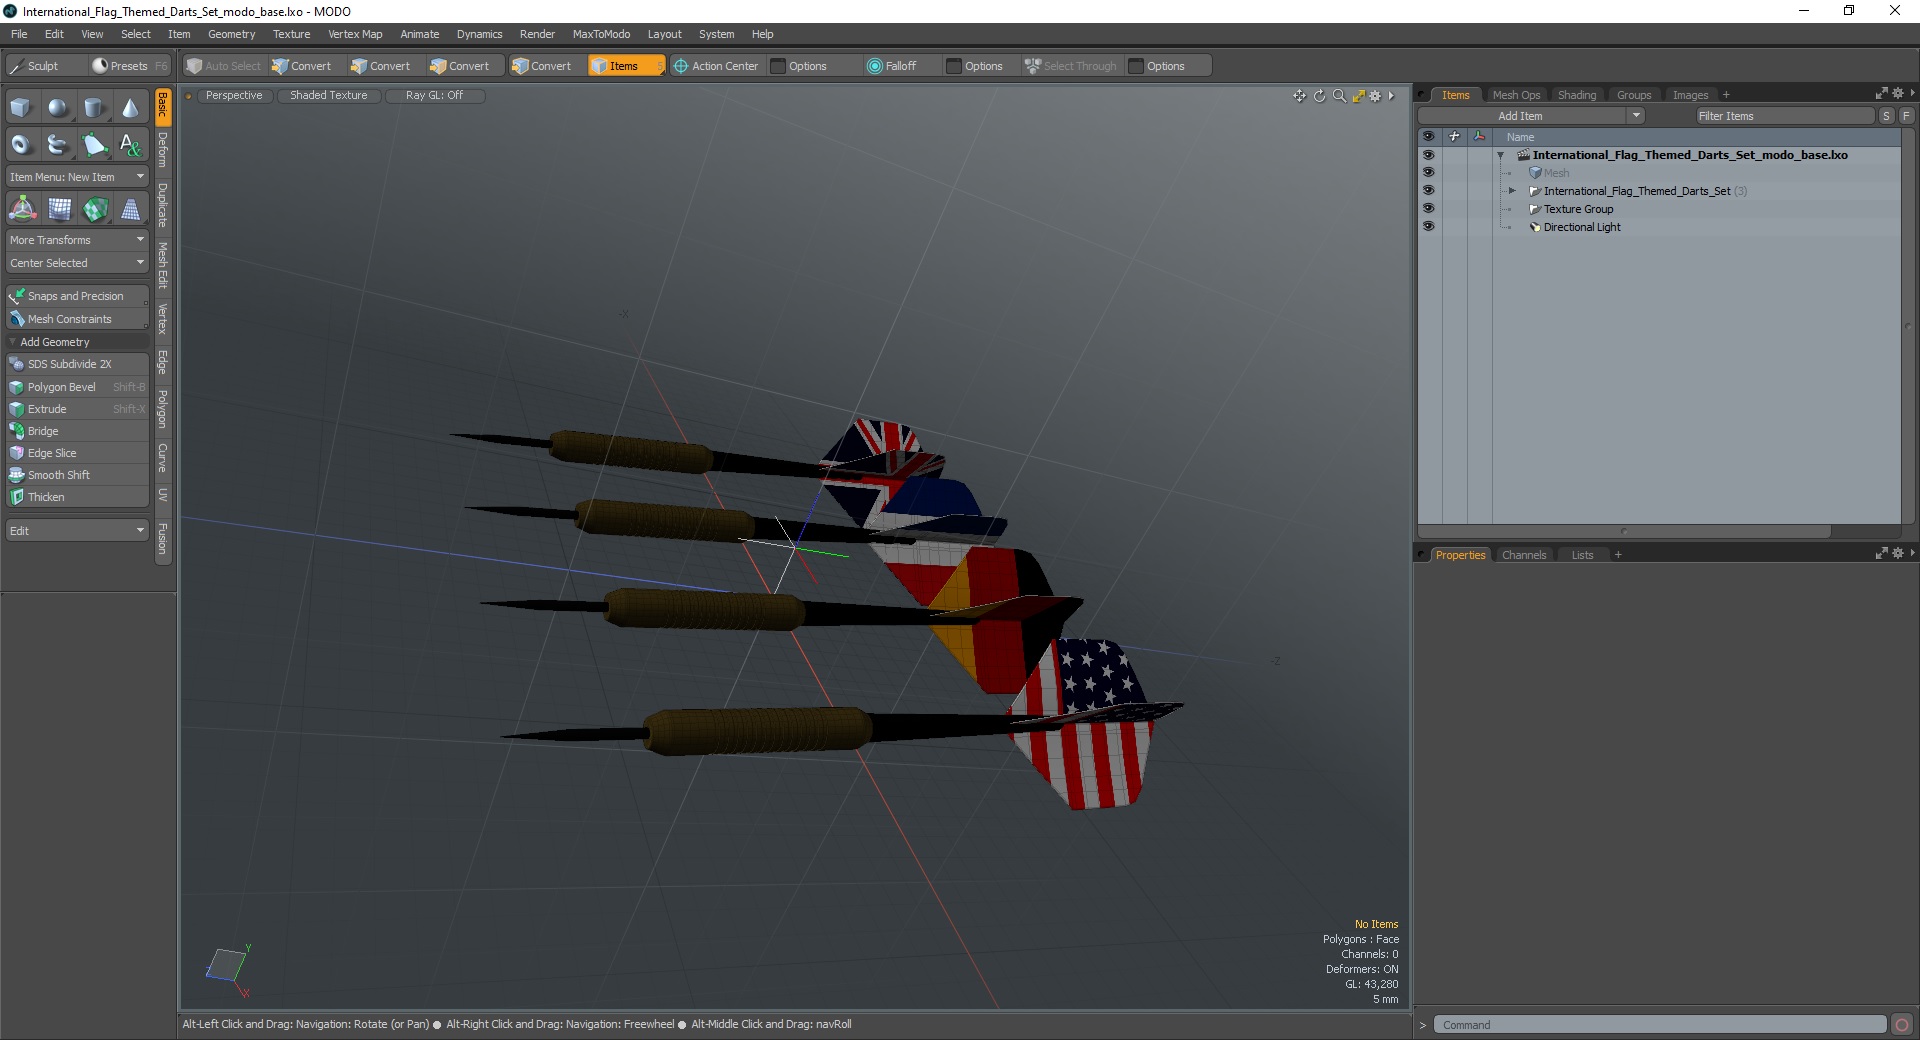This screenshot has height=1040, width=1920.
Task: Collapse the scene root tree item
Action: (1500, 155)
